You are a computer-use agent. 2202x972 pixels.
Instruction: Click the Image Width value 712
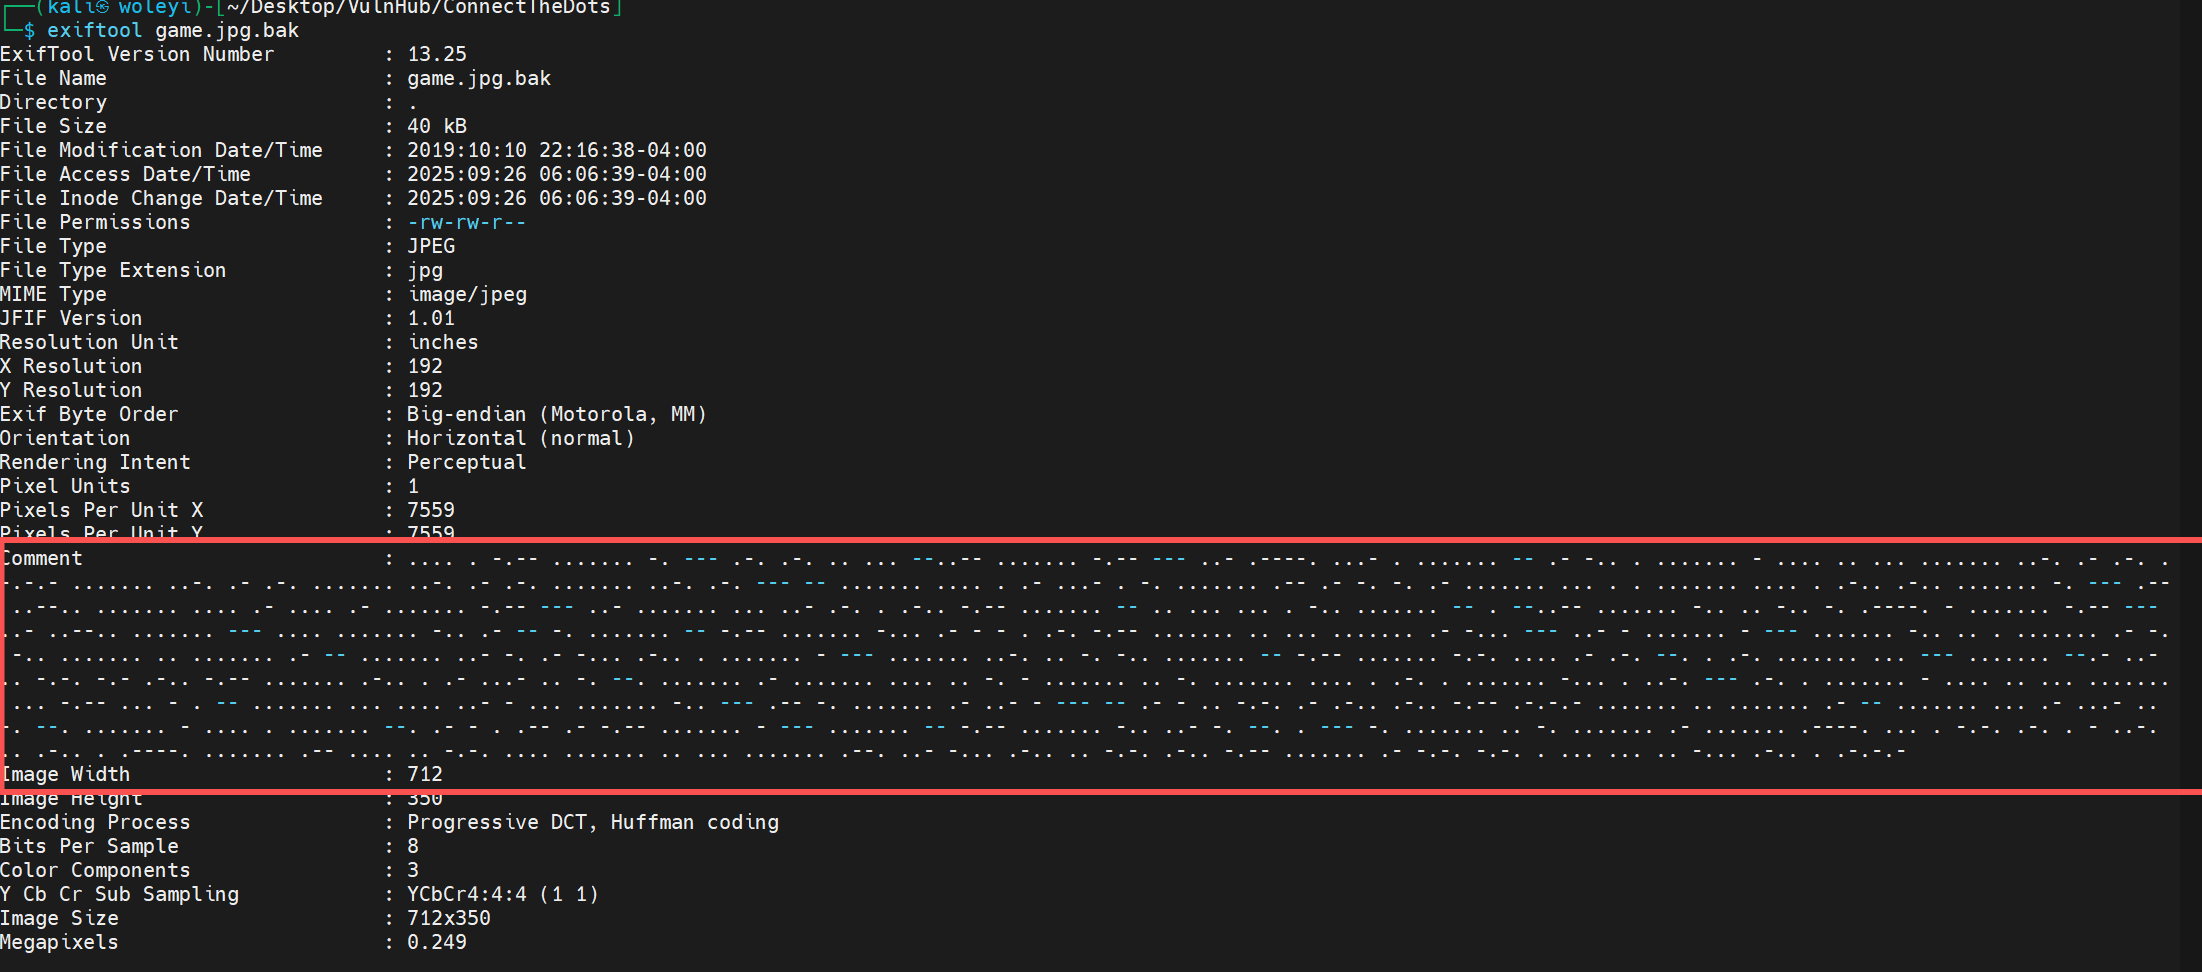[425, 774]
